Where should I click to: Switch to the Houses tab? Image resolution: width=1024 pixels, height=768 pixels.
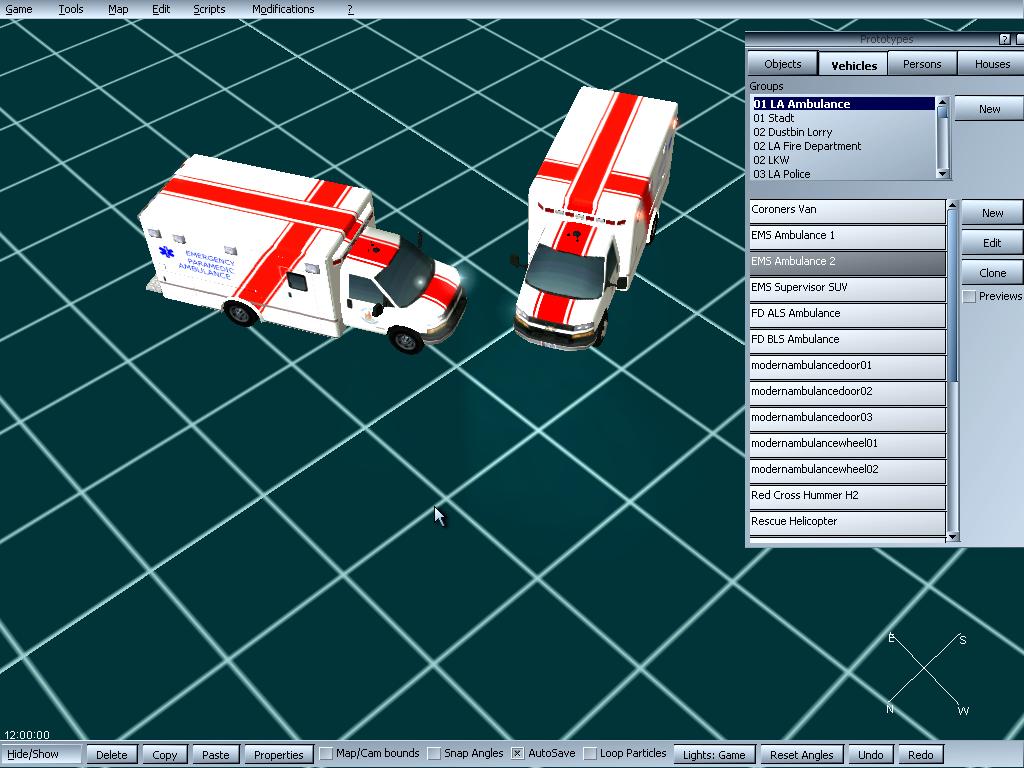pos(992,64)
